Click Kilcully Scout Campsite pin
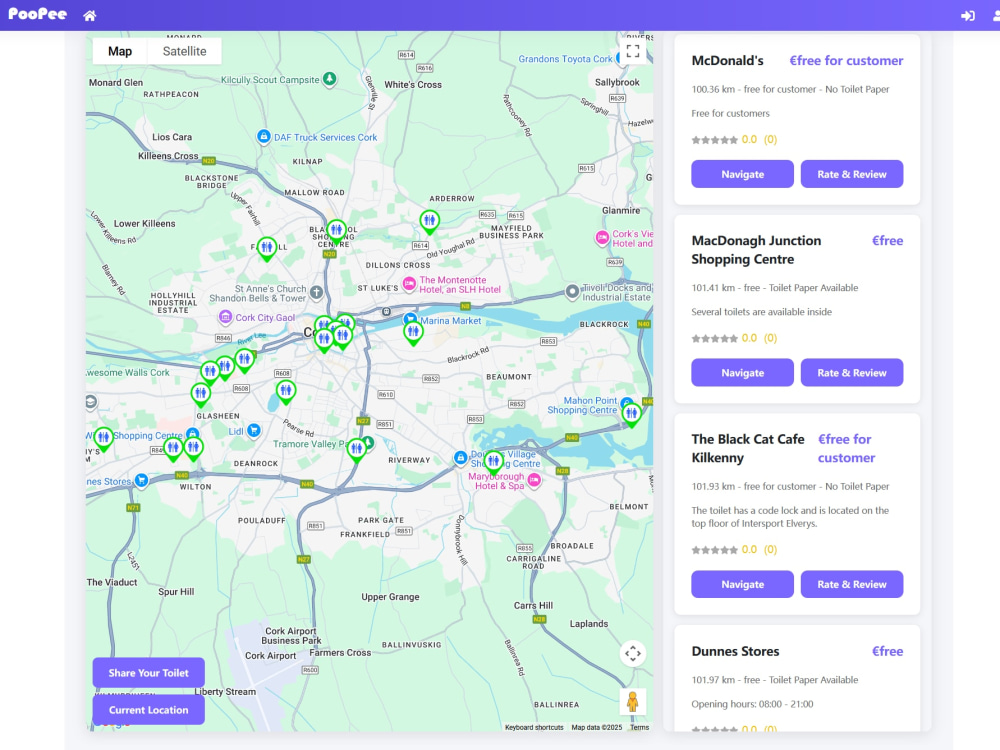The height and width of the screenshot is (750, 1000). pyautogui.click(x=330, y=79)
